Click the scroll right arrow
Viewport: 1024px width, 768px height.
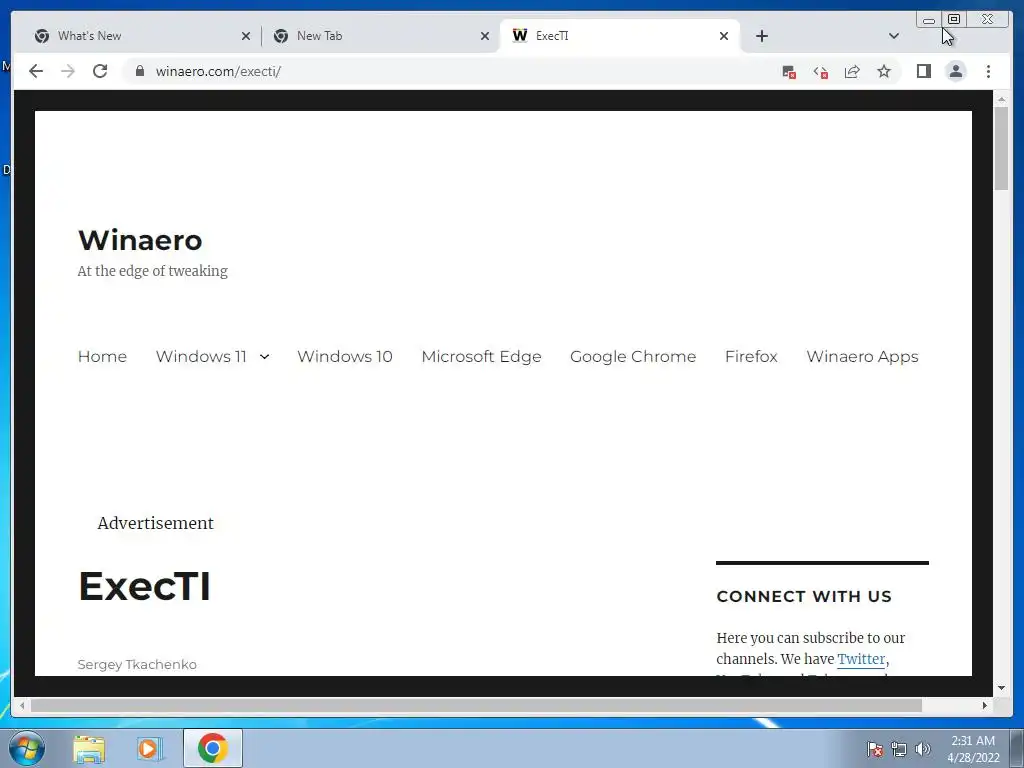tap(985, 705)
